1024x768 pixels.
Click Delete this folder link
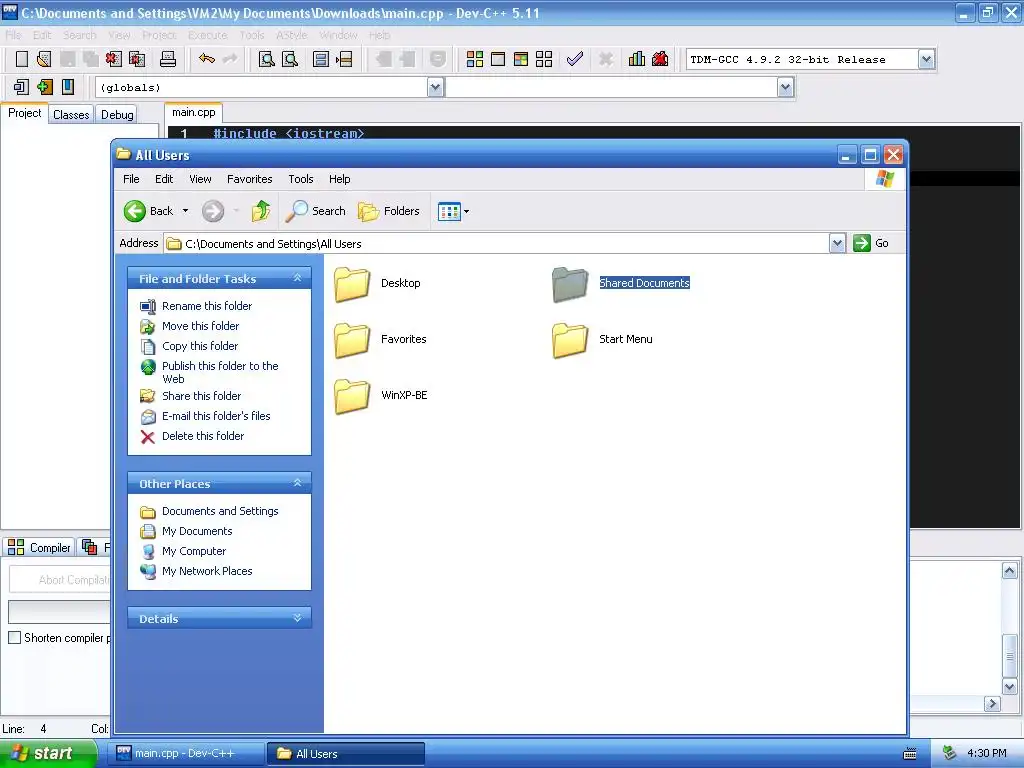[203, 436]
